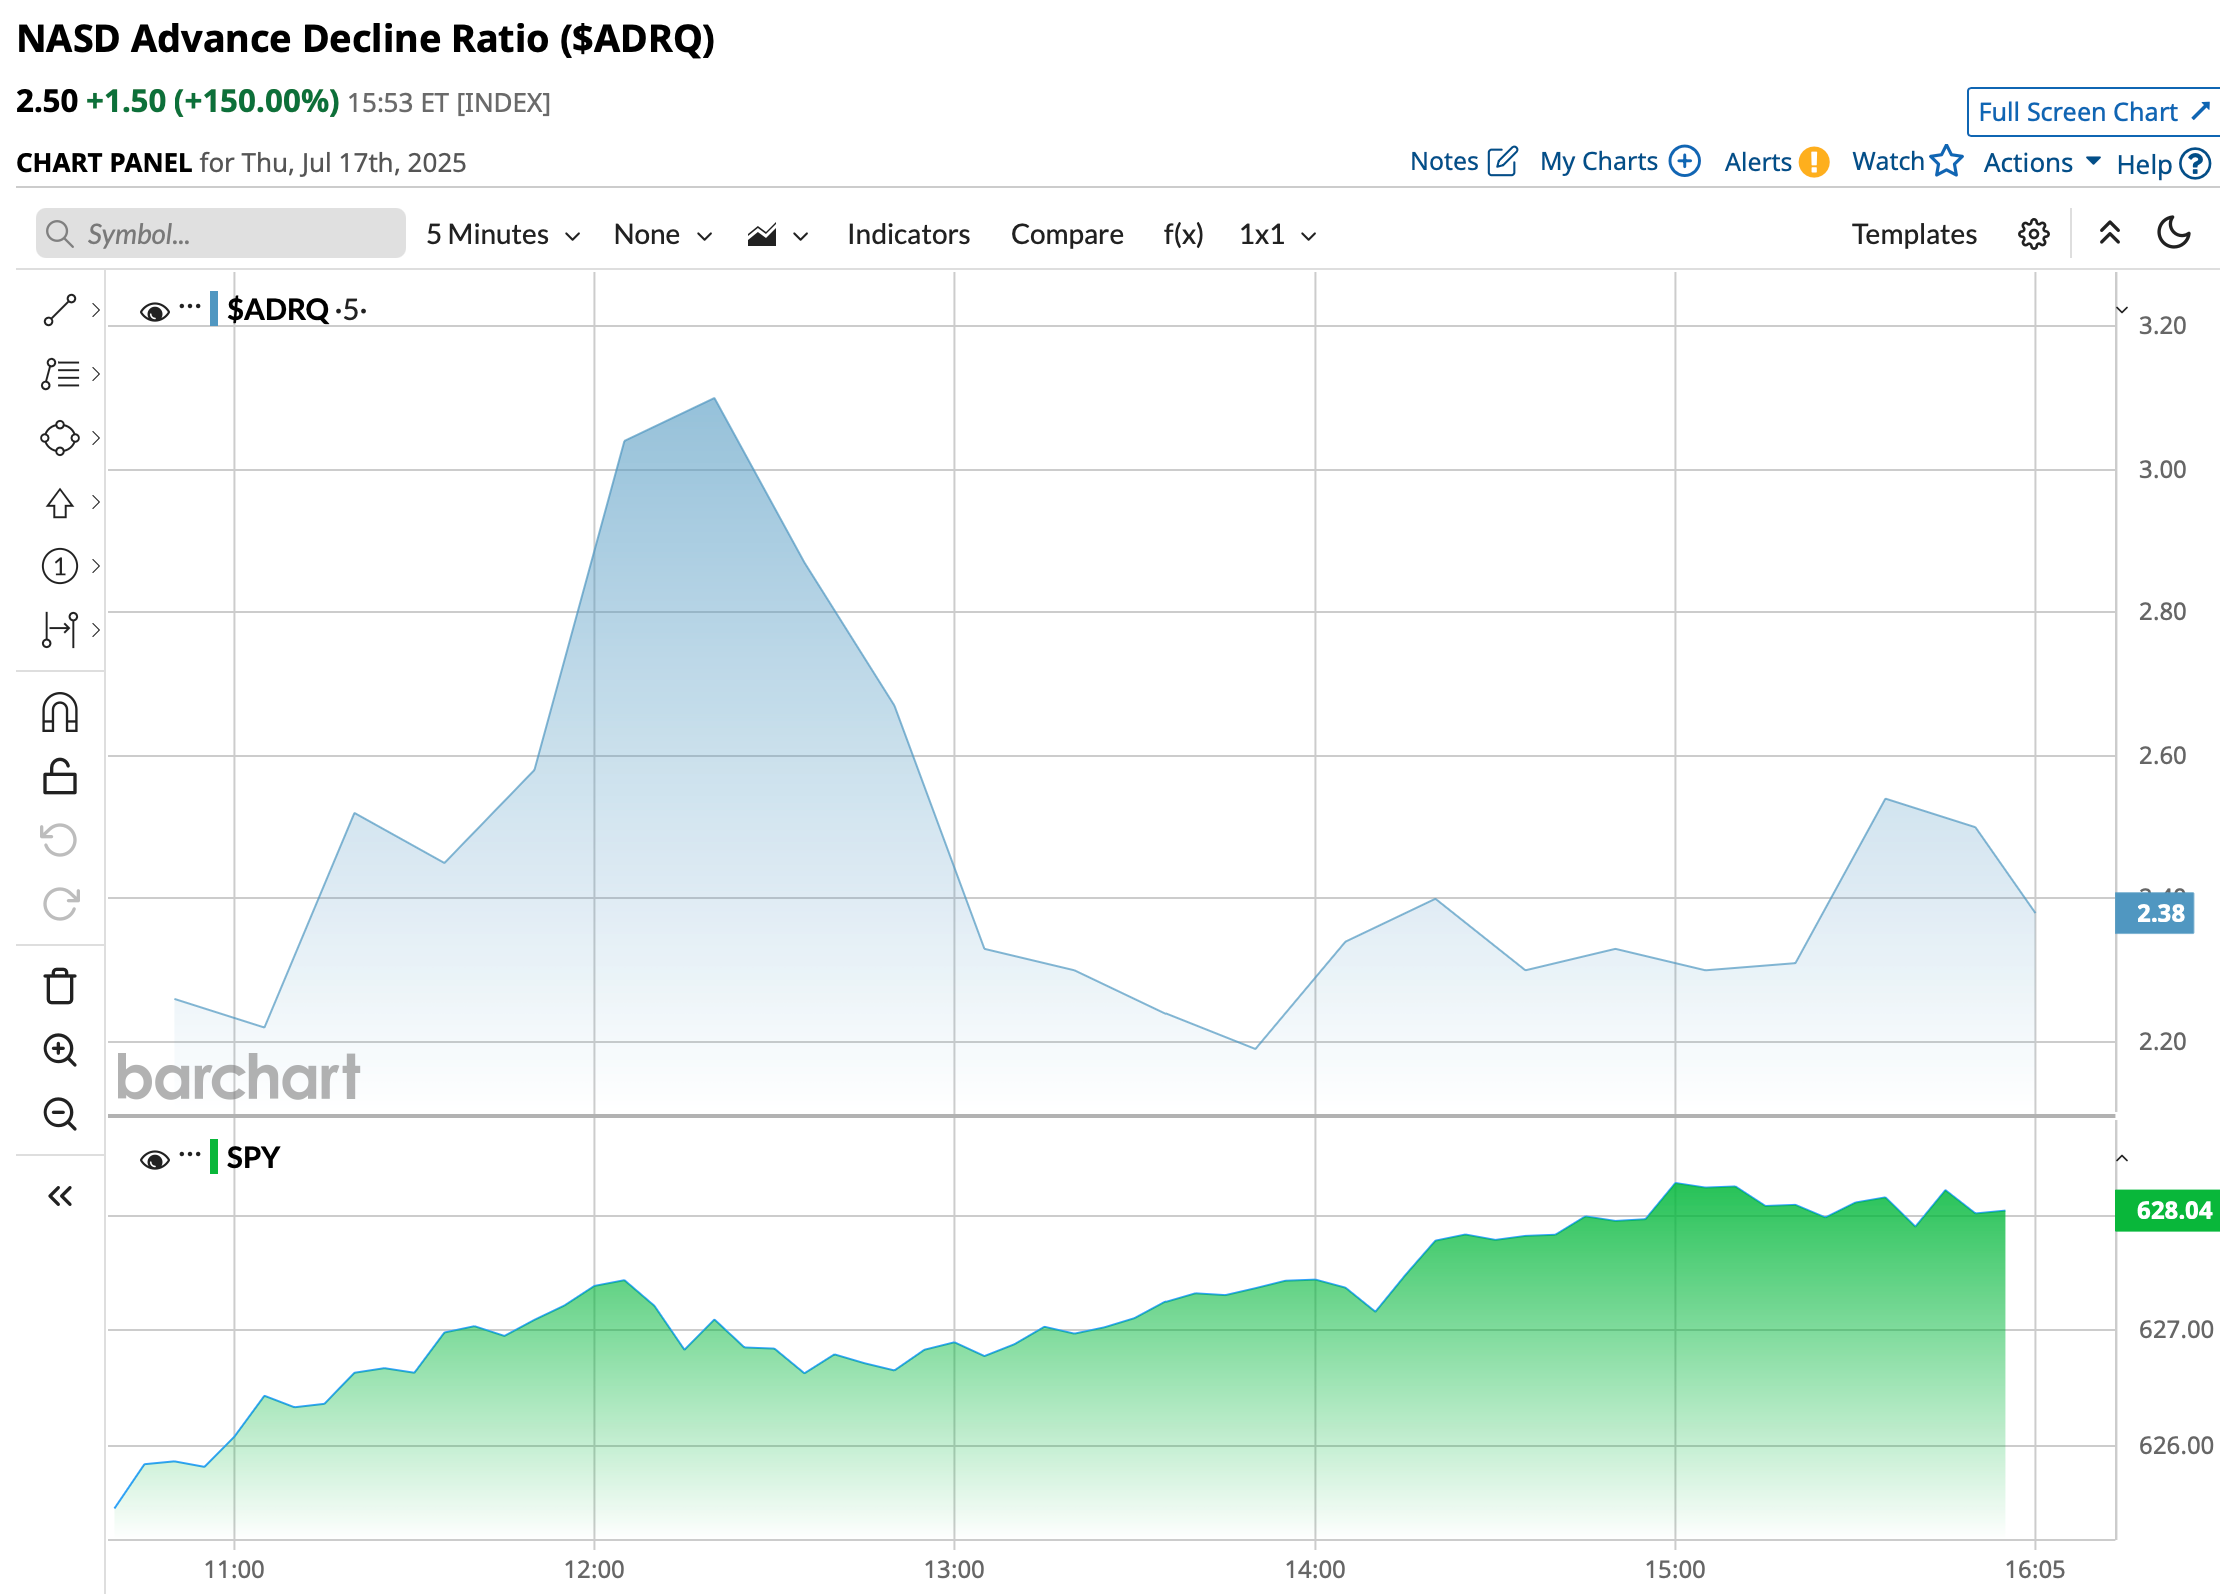Hide the $ADRQ plot using eye icon
Screen dimensions: 2220x1594
(154, 312)
